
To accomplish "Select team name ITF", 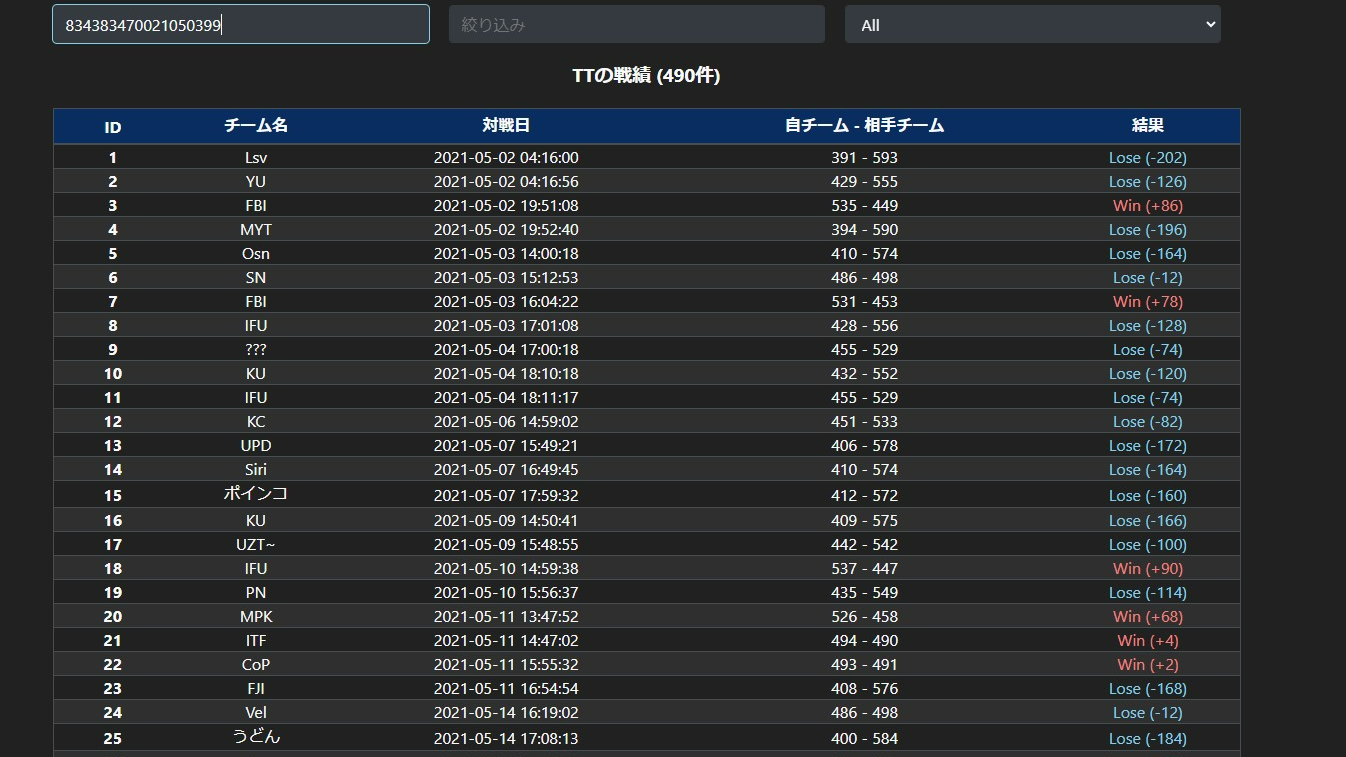I will tap(256, 640).
